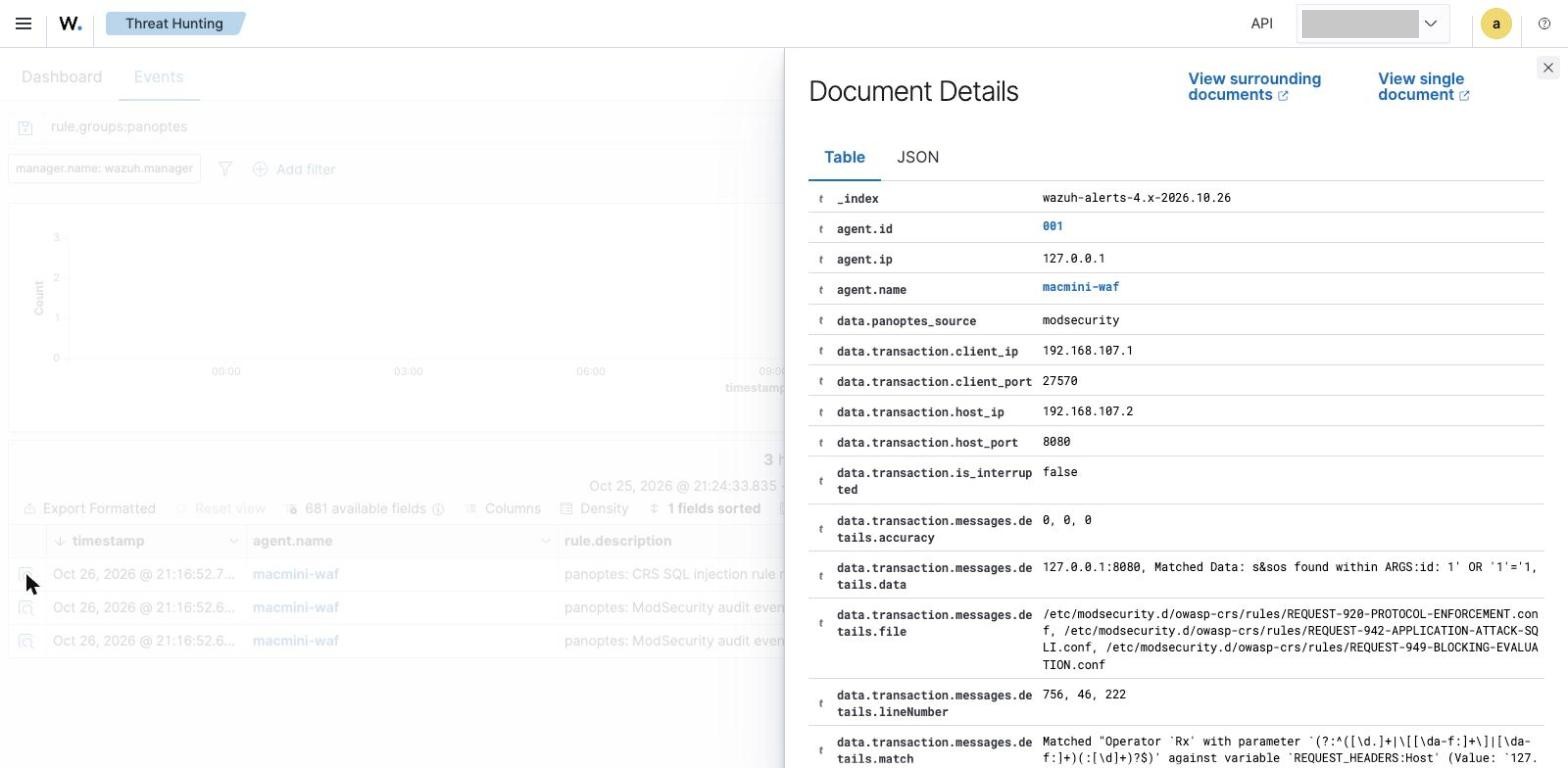The height and width of the screenshot is (768, 1568).
Task: Click the rule.description column header
Action: [617, 541]
